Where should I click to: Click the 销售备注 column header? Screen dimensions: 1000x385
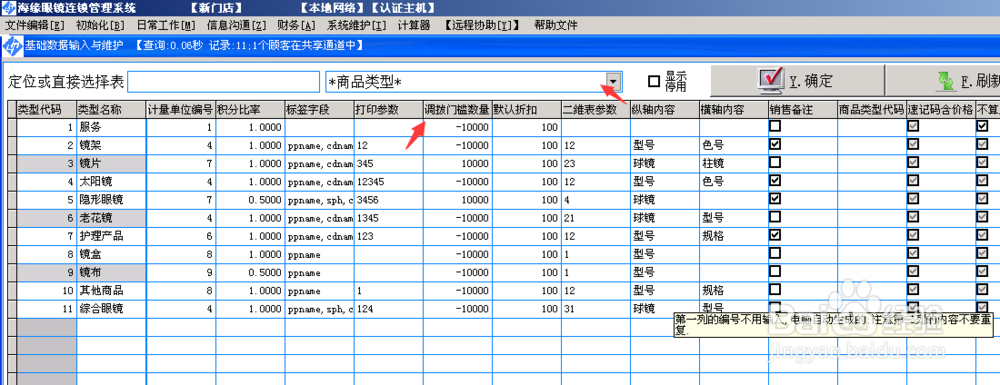[804, 109]
